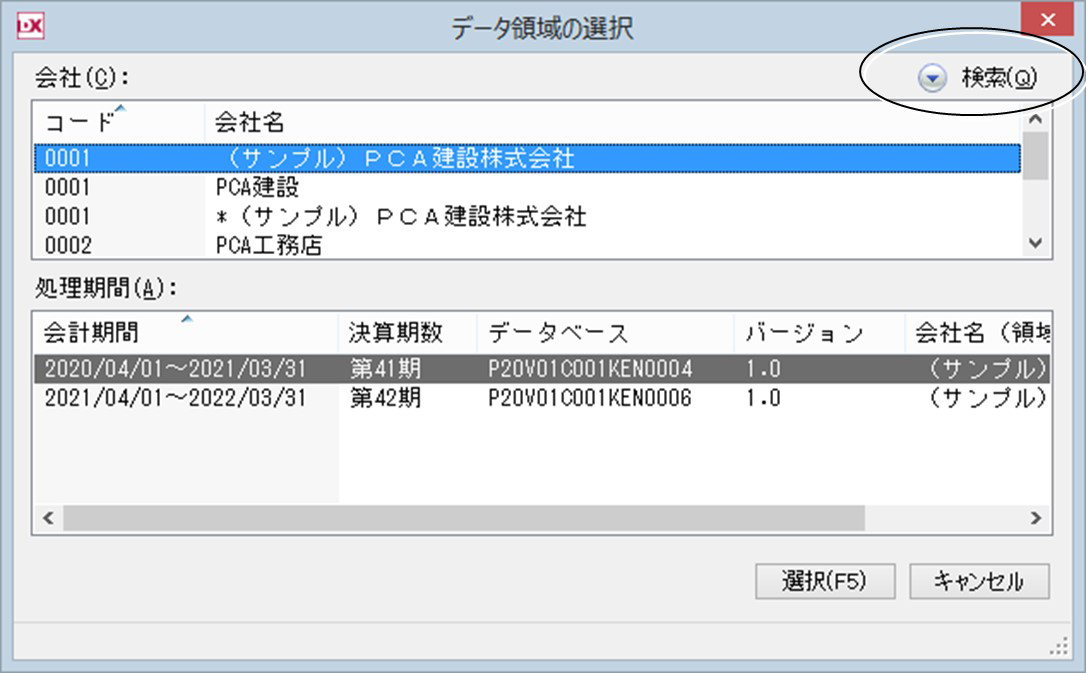Select the company name starting with an asterisk
The image size is (1089, 673).
coord(528,217)
